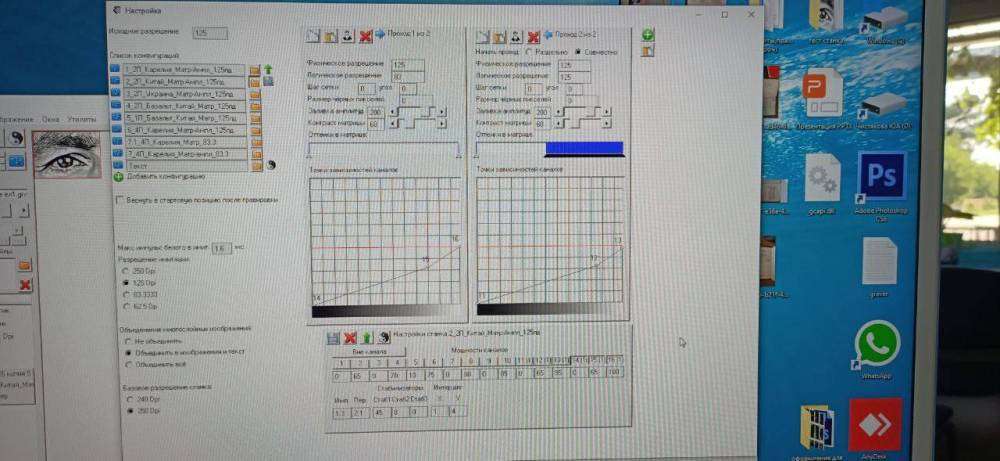Click the blue arrow next-pass icon in Pass 1

point(380,35)
